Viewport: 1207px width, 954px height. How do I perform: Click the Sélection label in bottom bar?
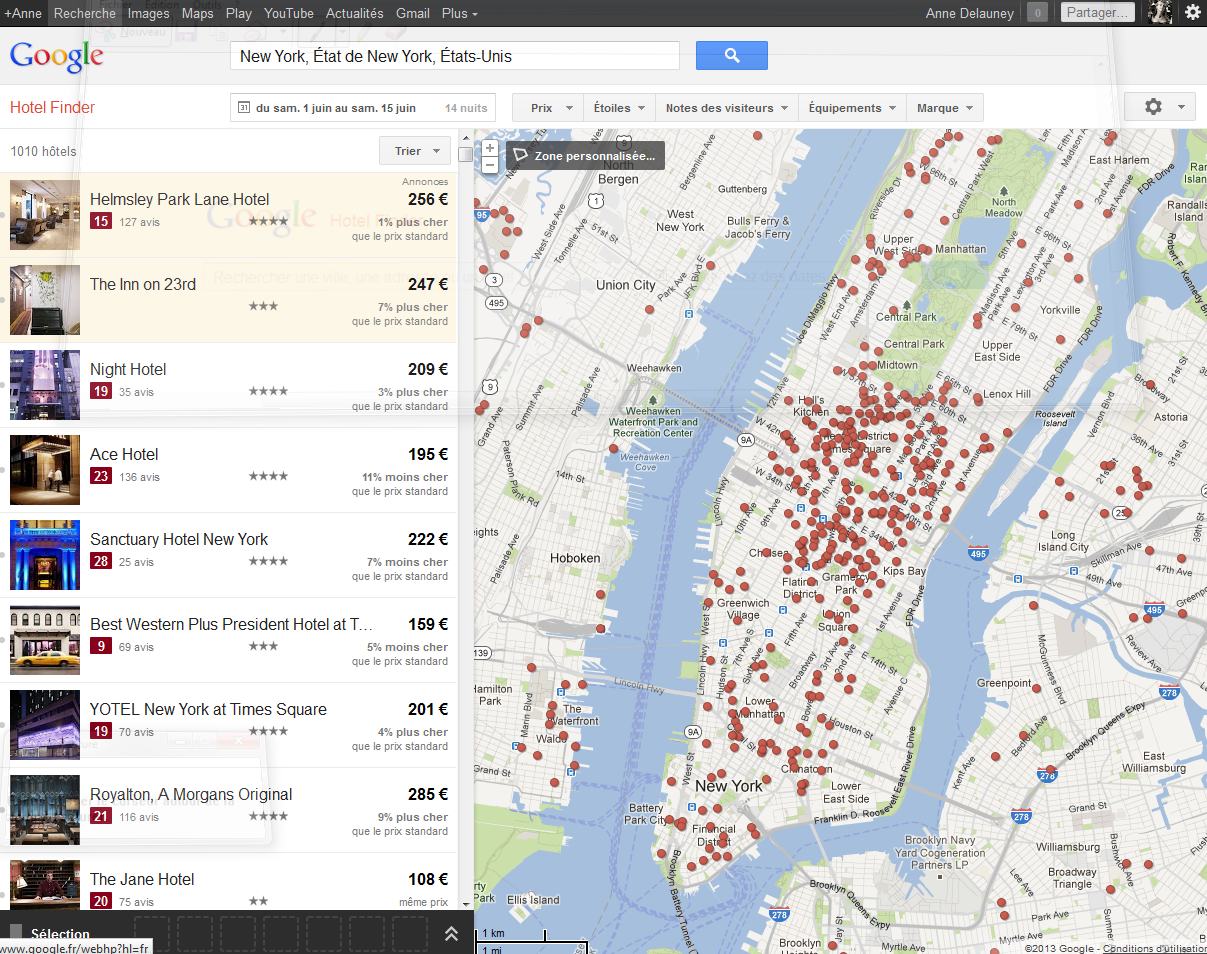click(x=60, y=934)
